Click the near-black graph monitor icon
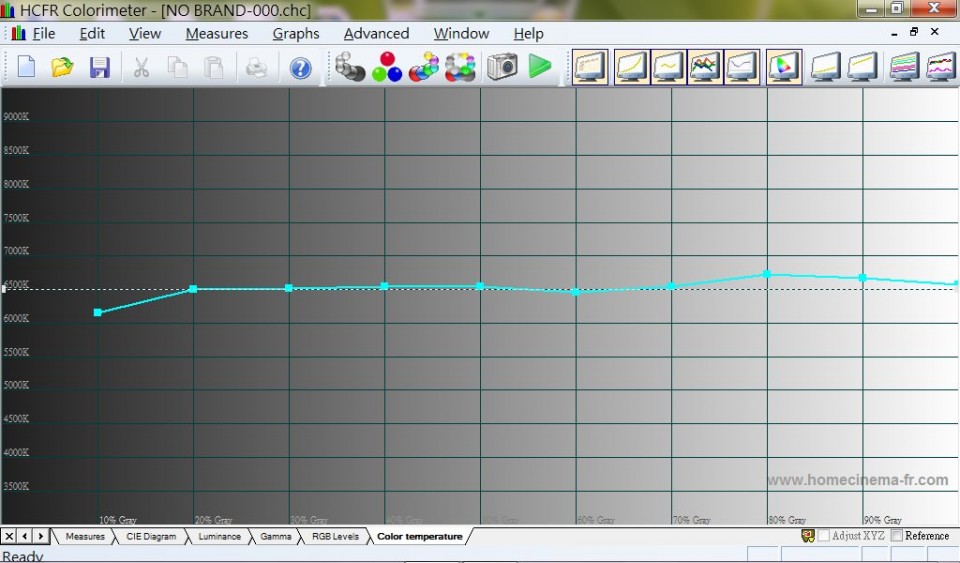The height and width of the screenshot is (563, 960). click(825, 67)
